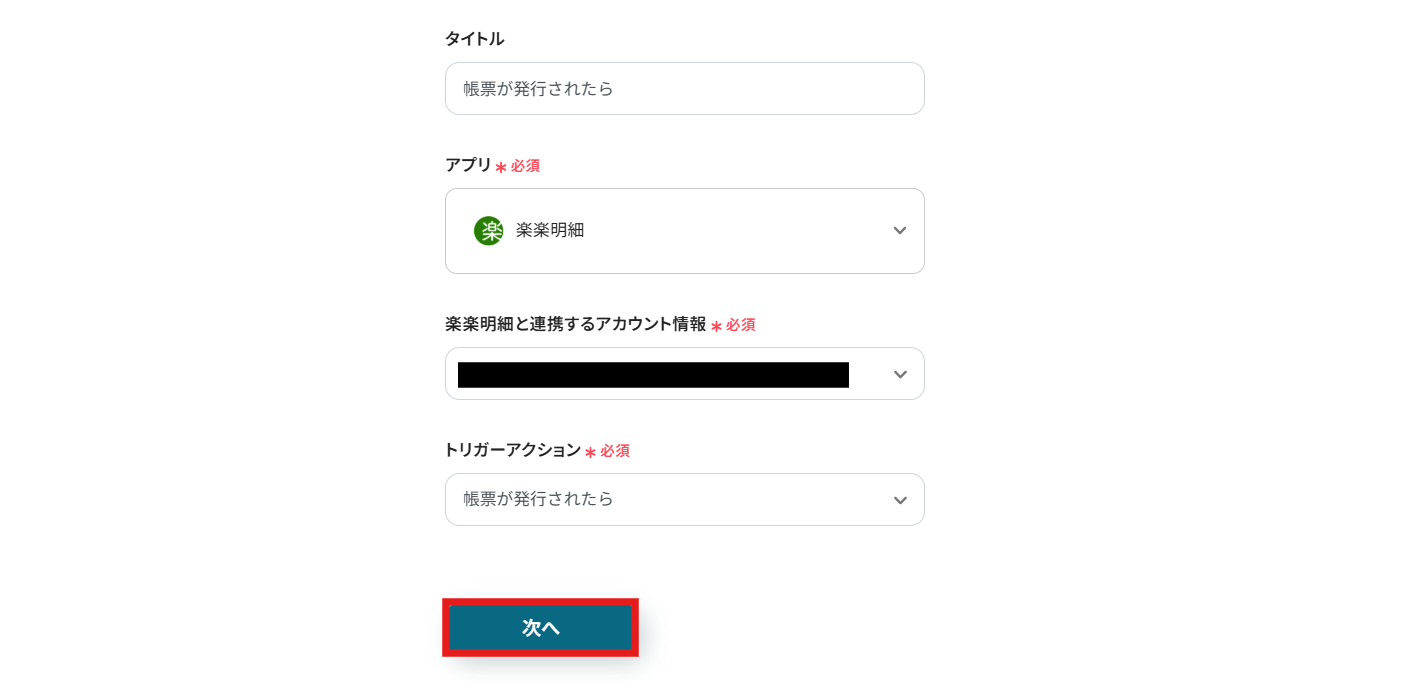Click the 必須 marker beside アプリ
The height and width of the screenshot is (681, 1411).
pos(525,166)
